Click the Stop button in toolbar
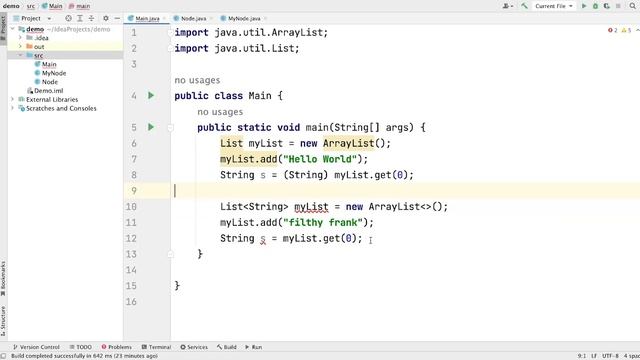 click(x=618, y=6)
